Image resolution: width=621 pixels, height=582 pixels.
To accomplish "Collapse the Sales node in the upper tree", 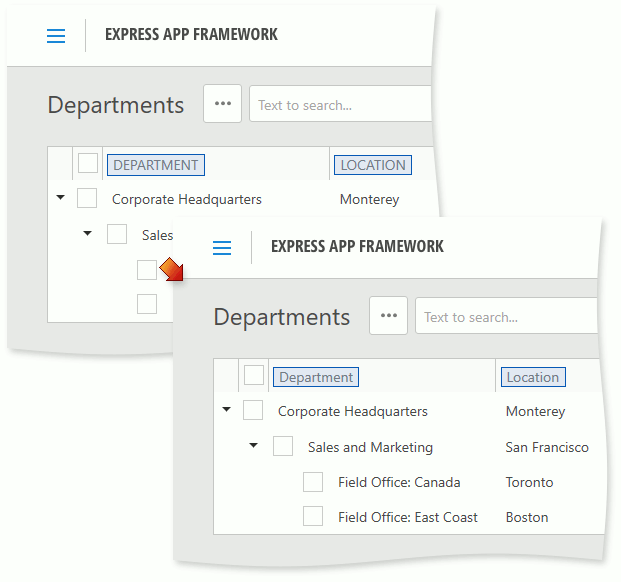I will pos(88,233).
